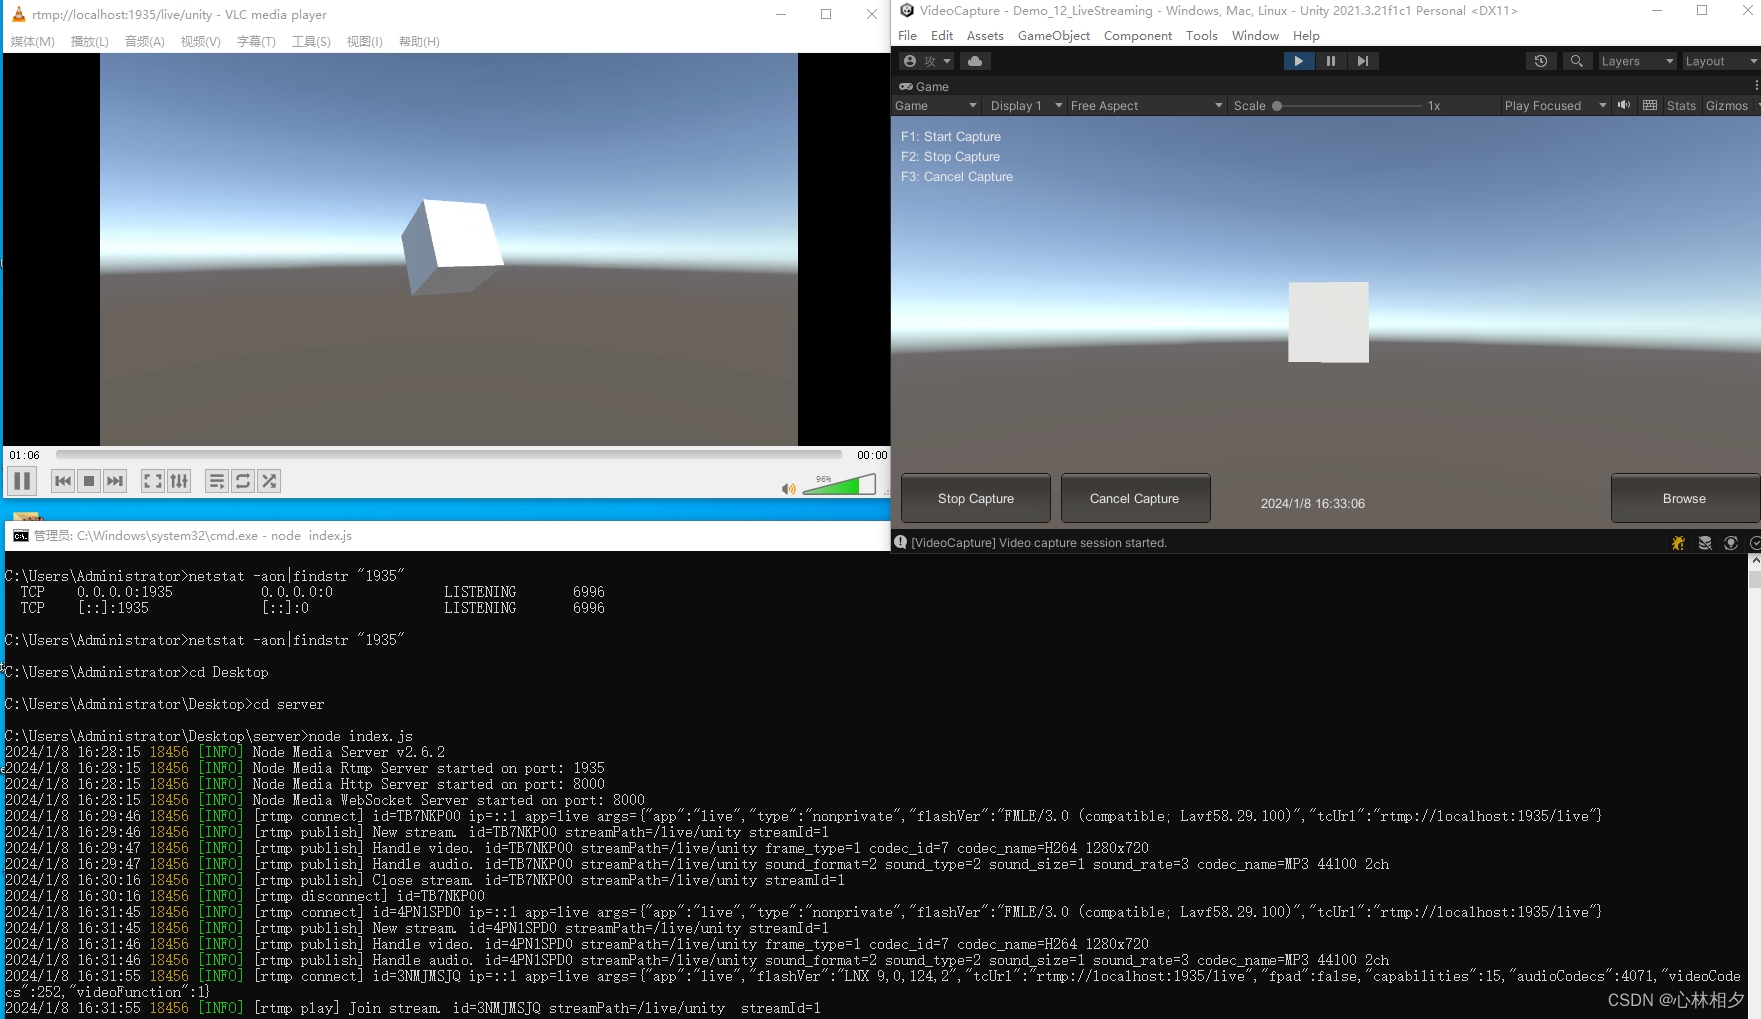Show the VLC playlist

(x=216, y=481)
